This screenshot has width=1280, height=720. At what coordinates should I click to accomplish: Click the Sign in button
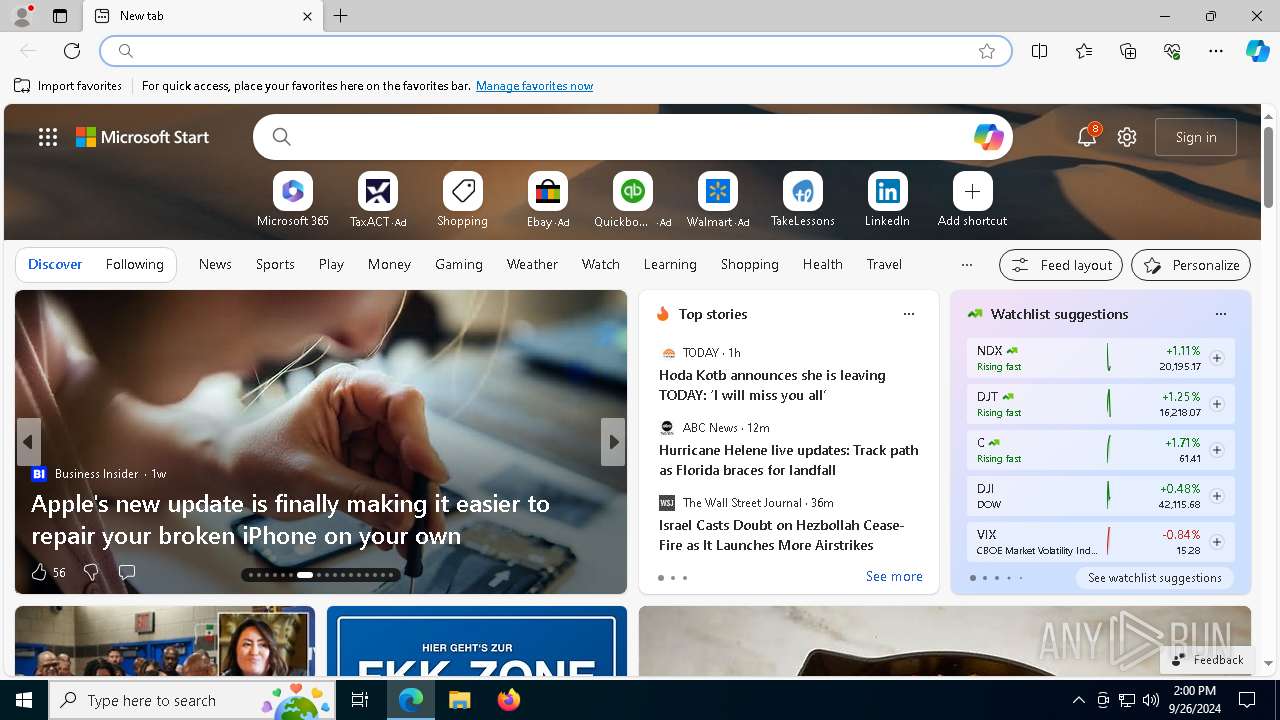point(1196,137)
